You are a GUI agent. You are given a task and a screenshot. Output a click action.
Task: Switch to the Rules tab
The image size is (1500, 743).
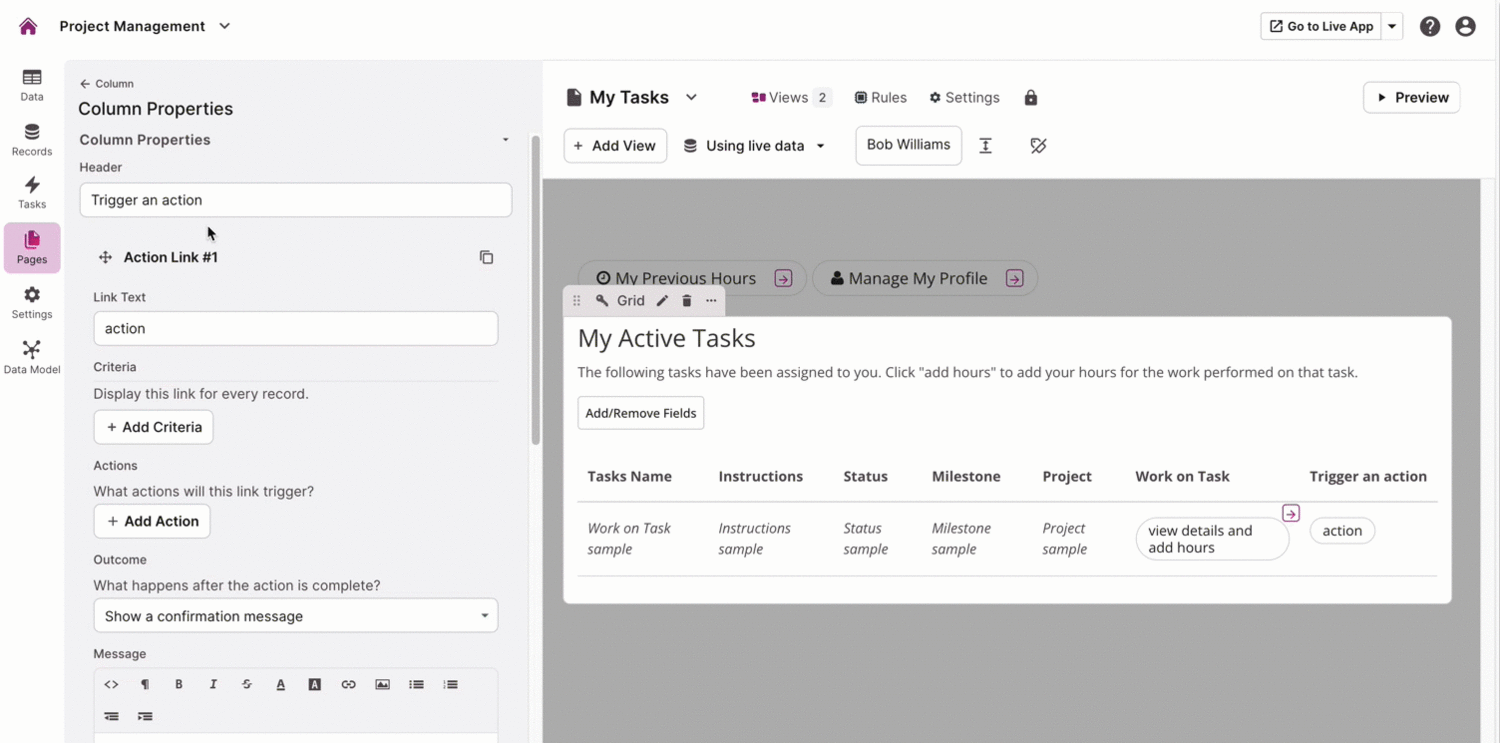click(x=880, y=97)
